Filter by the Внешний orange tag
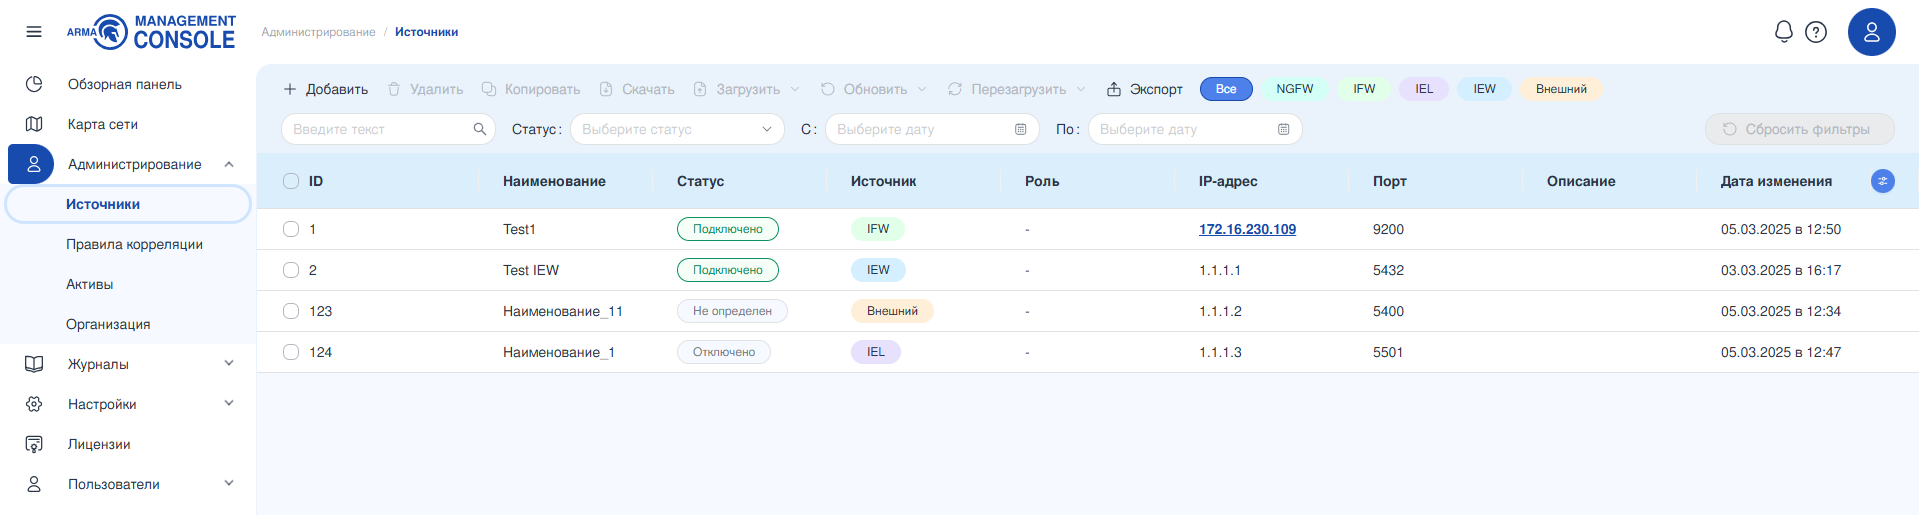This screenshot has height=515, width=1919. [1561, 89]
